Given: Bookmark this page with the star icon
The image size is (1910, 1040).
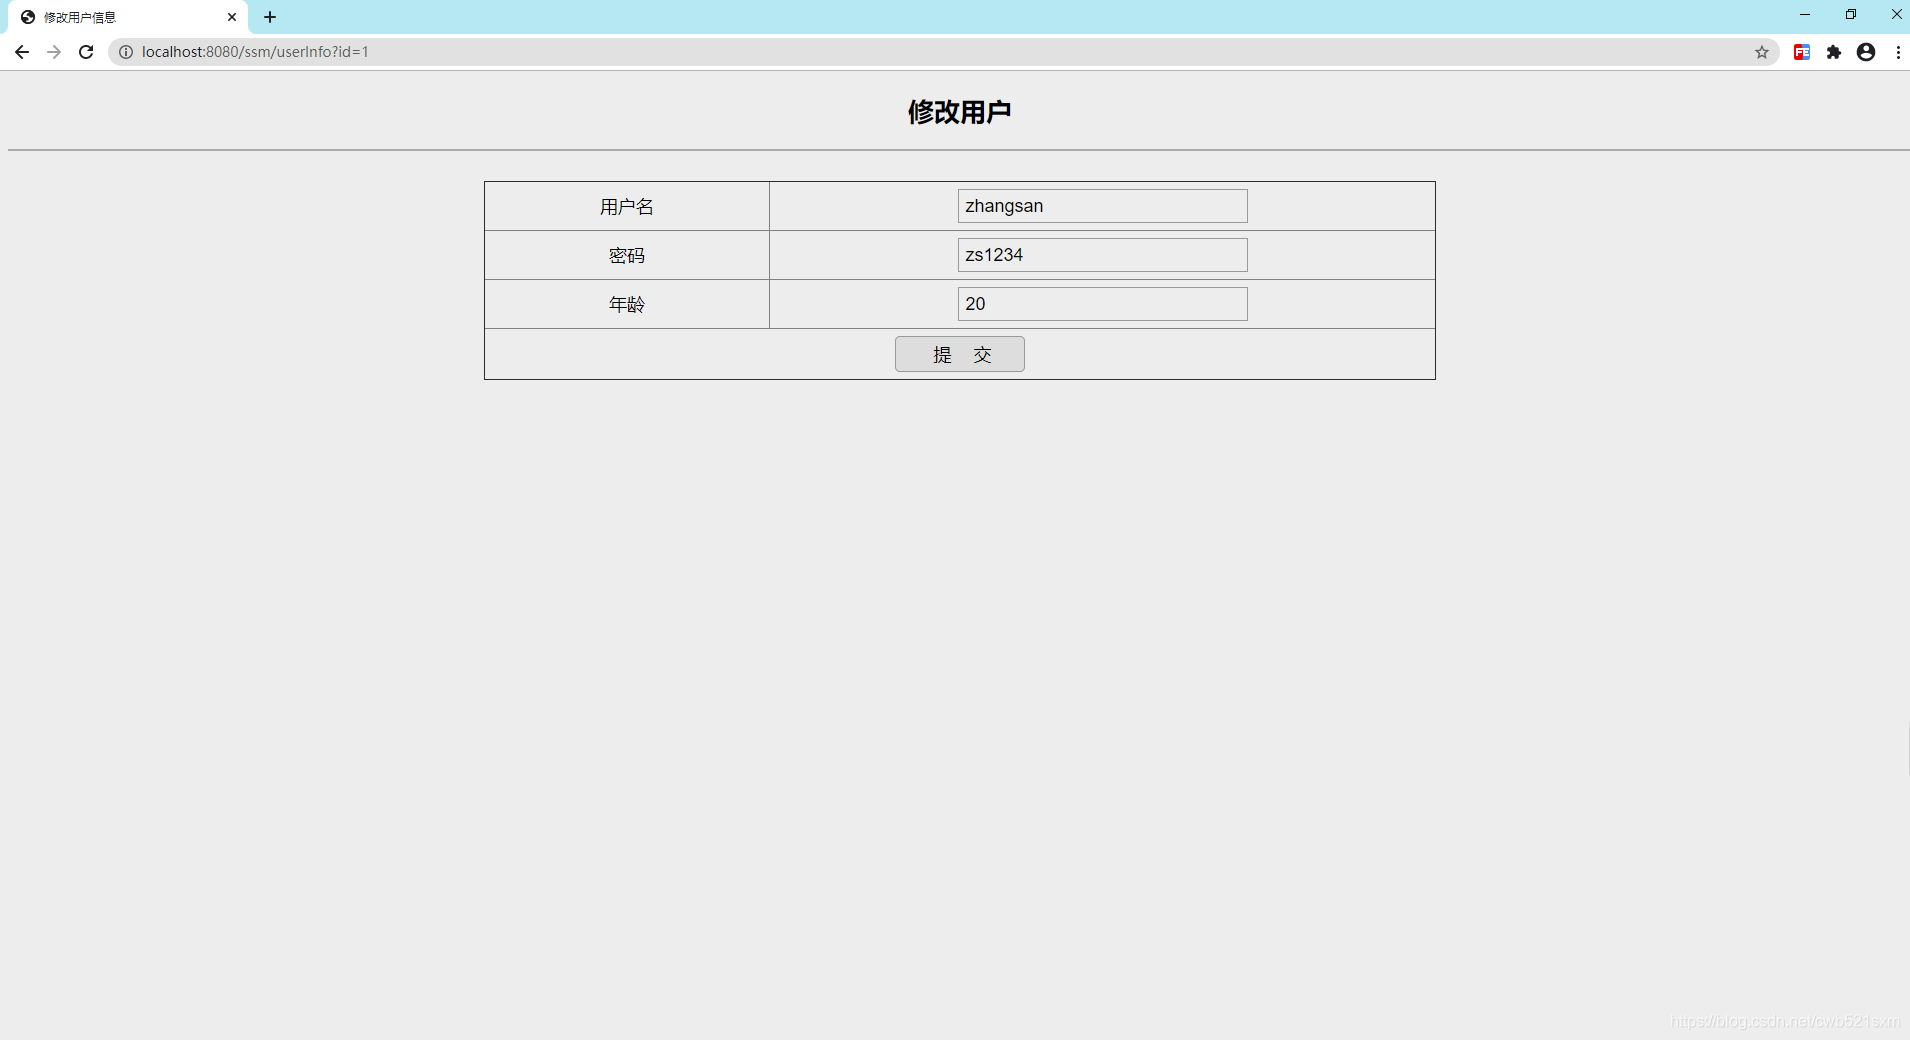Looking at the screenshot, I should (1762, 52).
